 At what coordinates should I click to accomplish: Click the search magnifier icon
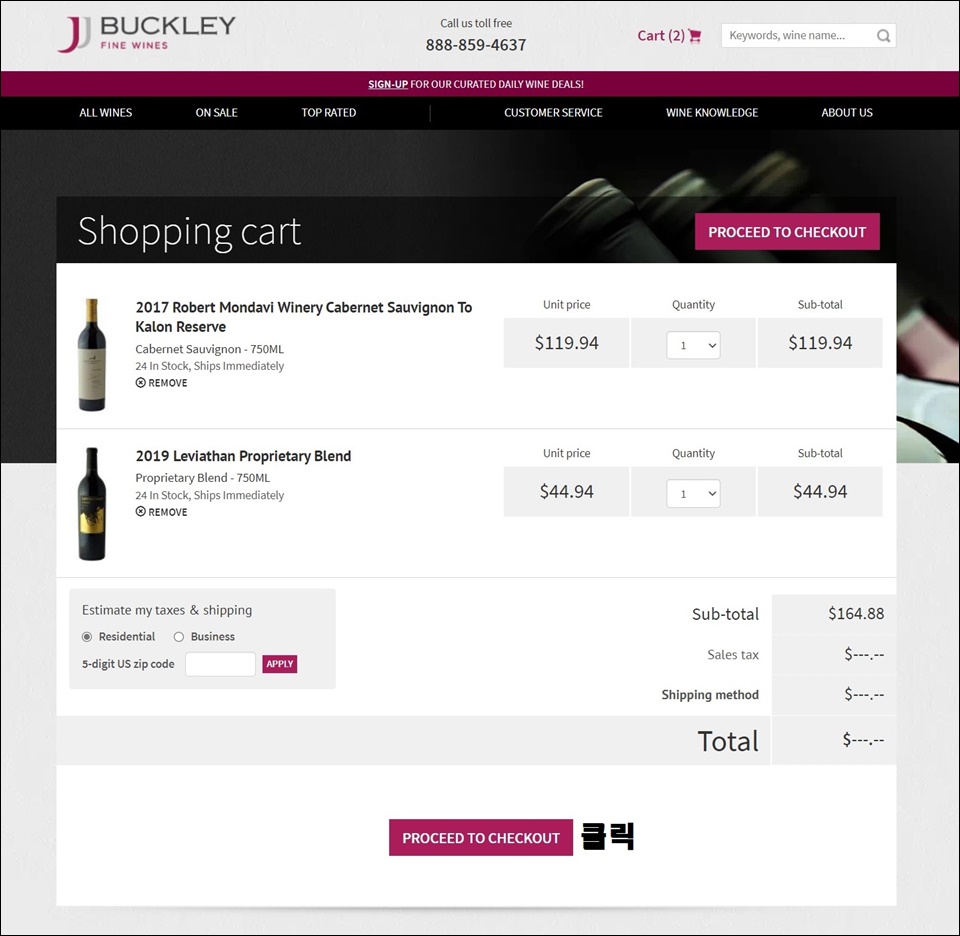(883, 36)
